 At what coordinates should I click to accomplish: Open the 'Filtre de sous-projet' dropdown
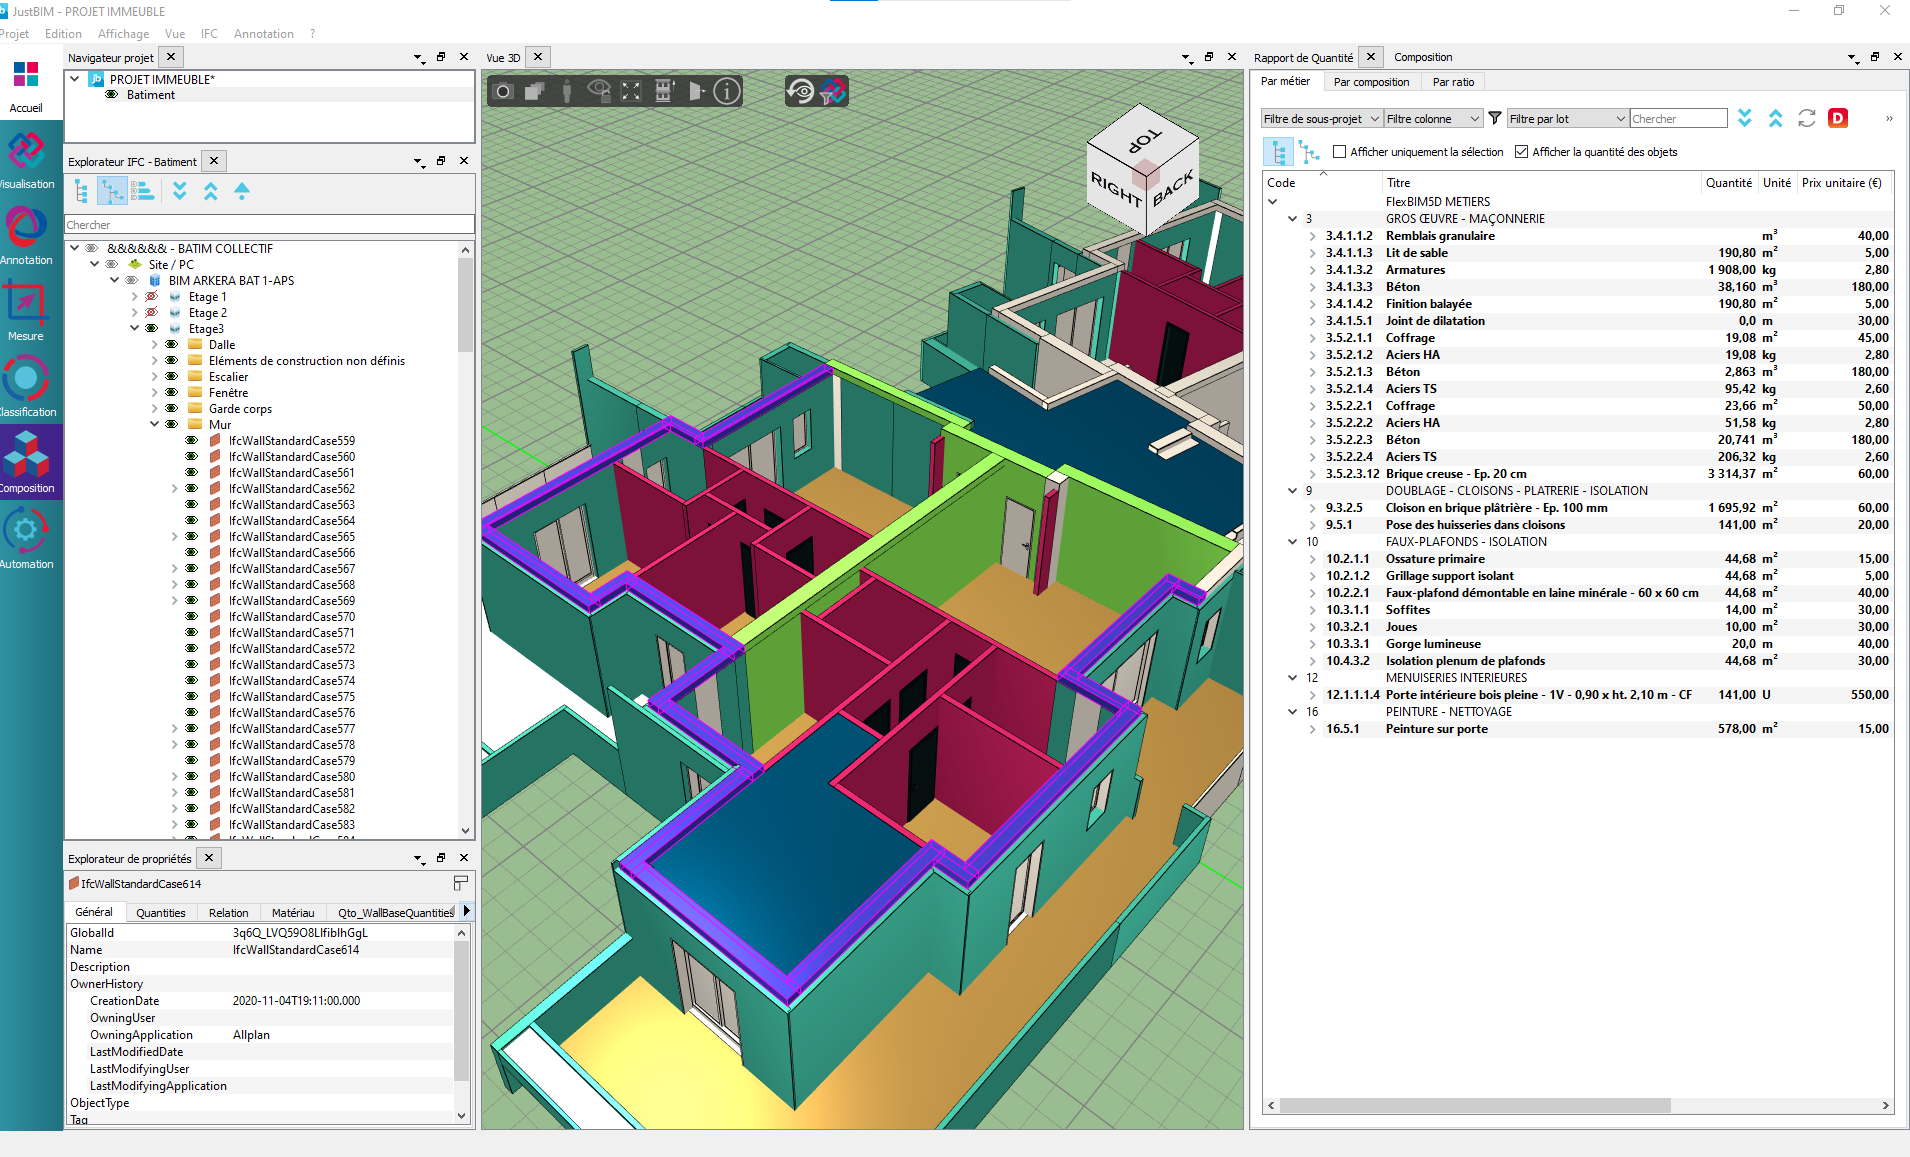[1320, 119]
